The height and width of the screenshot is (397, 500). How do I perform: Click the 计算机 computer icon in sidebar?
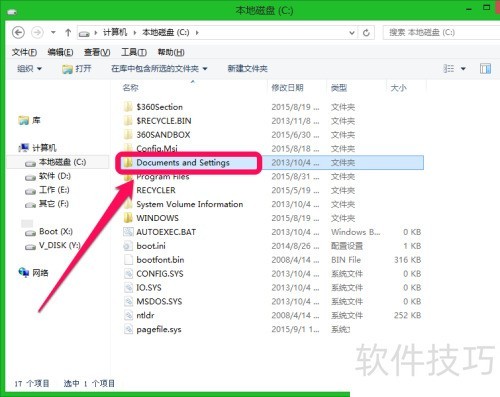pyautogui.click(x=24, y=147)
